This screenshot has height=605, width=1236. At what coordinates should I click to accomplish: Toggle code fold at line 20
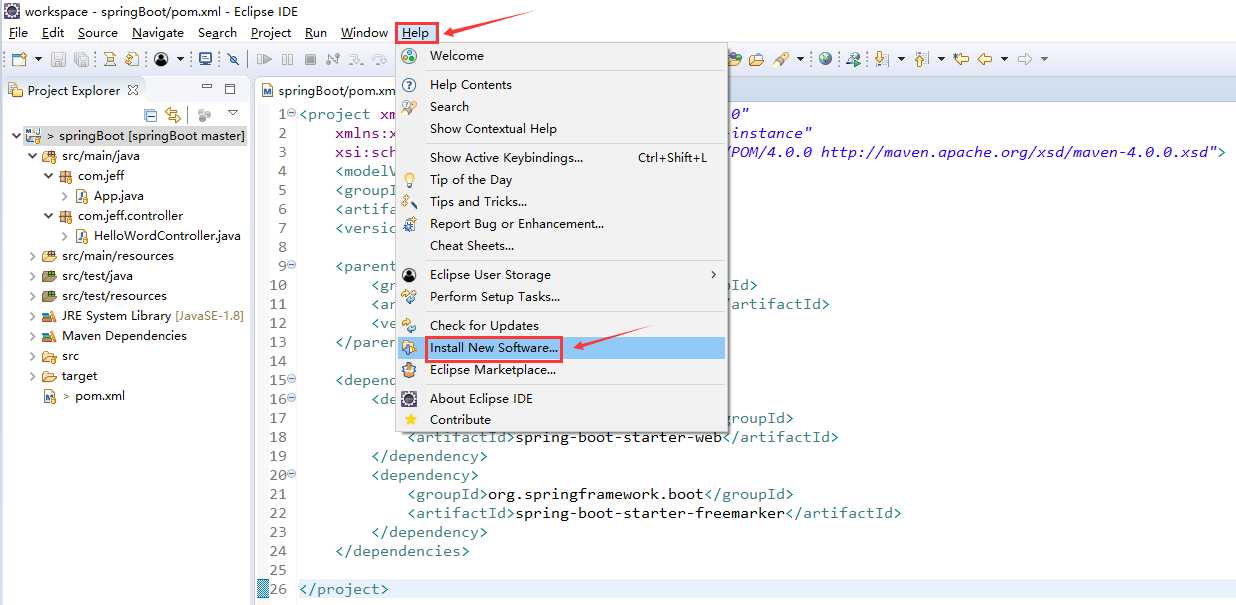[293, 475]
